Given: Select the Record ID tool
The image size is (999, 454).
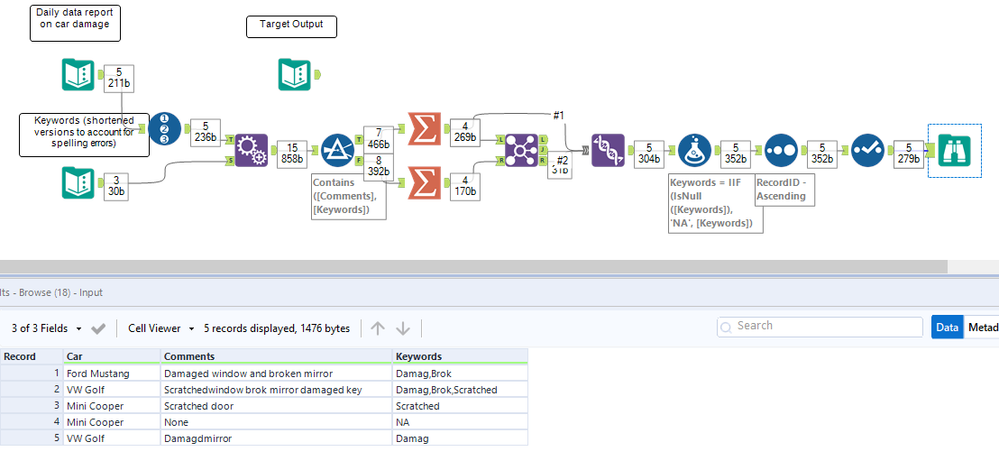Looking at the screenshot, I should 165,129.
